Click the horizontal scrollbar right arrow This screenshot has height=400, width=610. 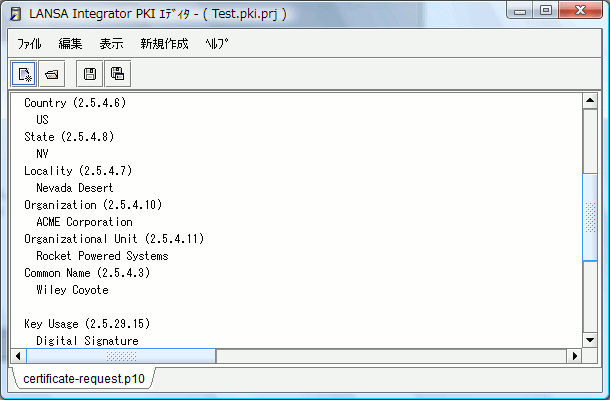click(575, 356)
